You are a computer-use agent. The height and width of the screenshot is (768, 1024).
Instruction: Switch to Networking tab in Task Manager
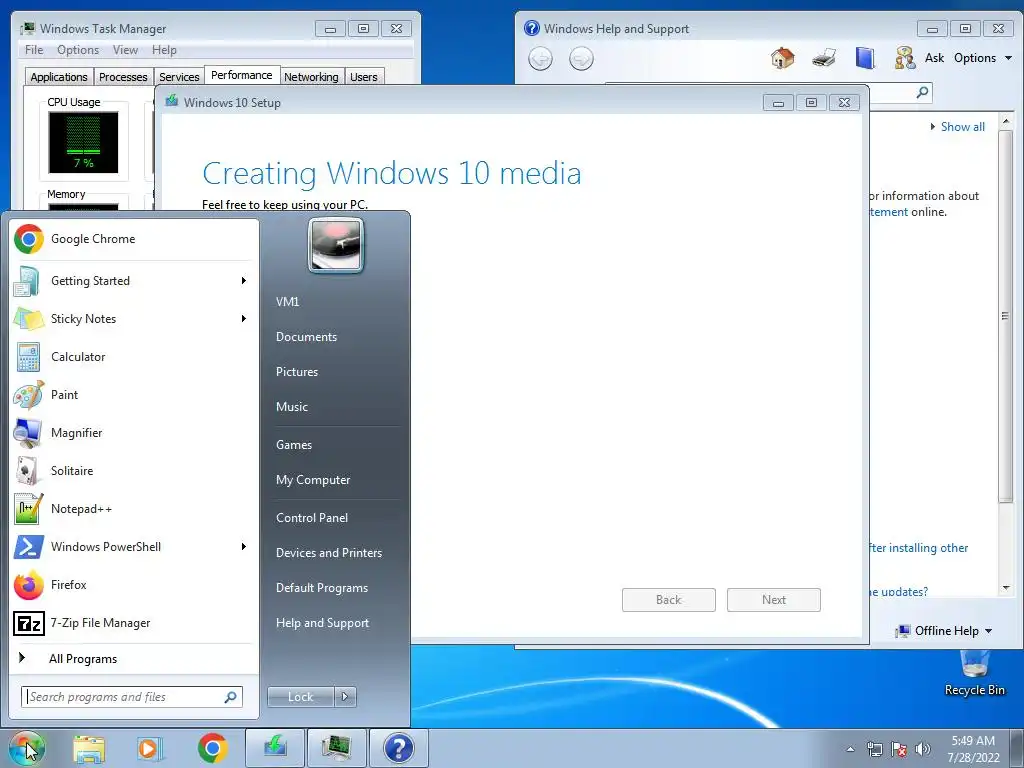tap(311, 77)
